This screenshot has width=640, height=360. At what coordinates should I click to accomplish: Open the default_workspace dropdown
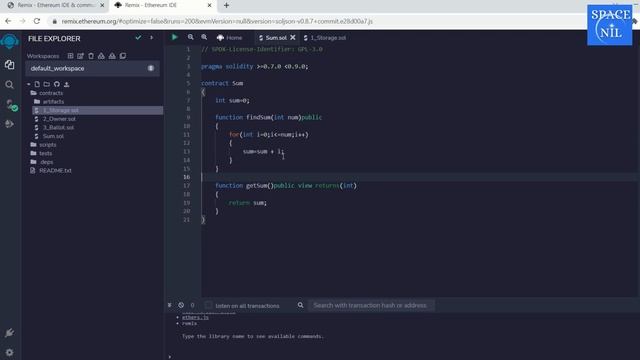pos(92,68)
